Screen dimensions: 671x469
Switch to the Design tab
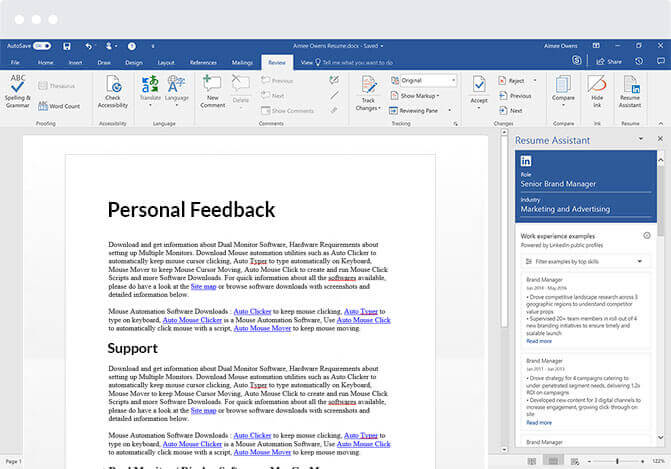tap(134, 62)
